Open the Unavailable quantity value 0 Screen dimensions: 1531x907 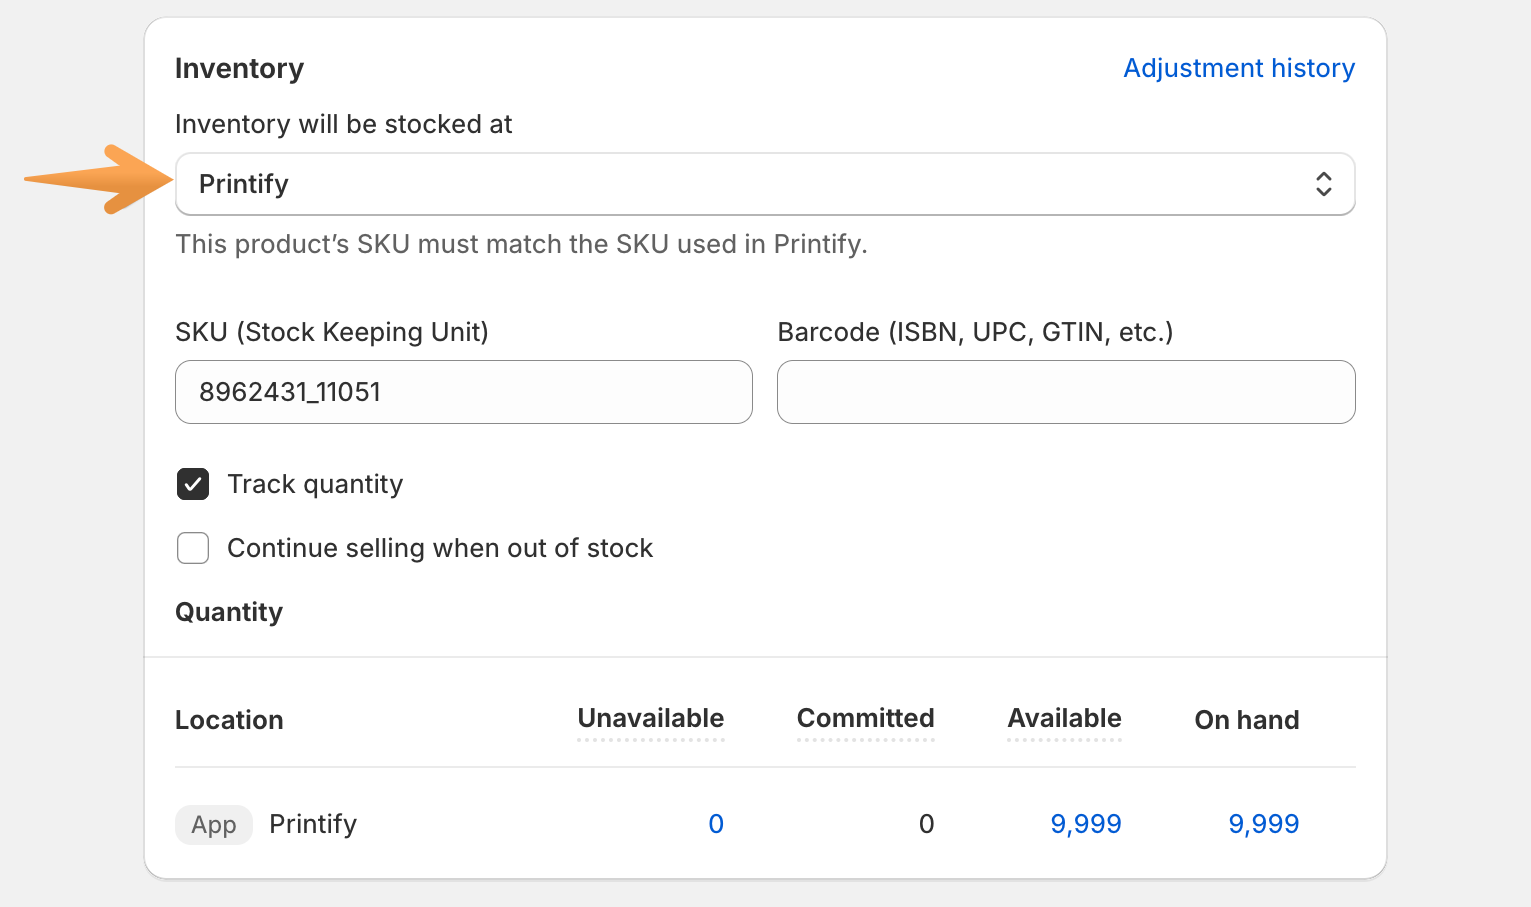(x=716, y=824)
